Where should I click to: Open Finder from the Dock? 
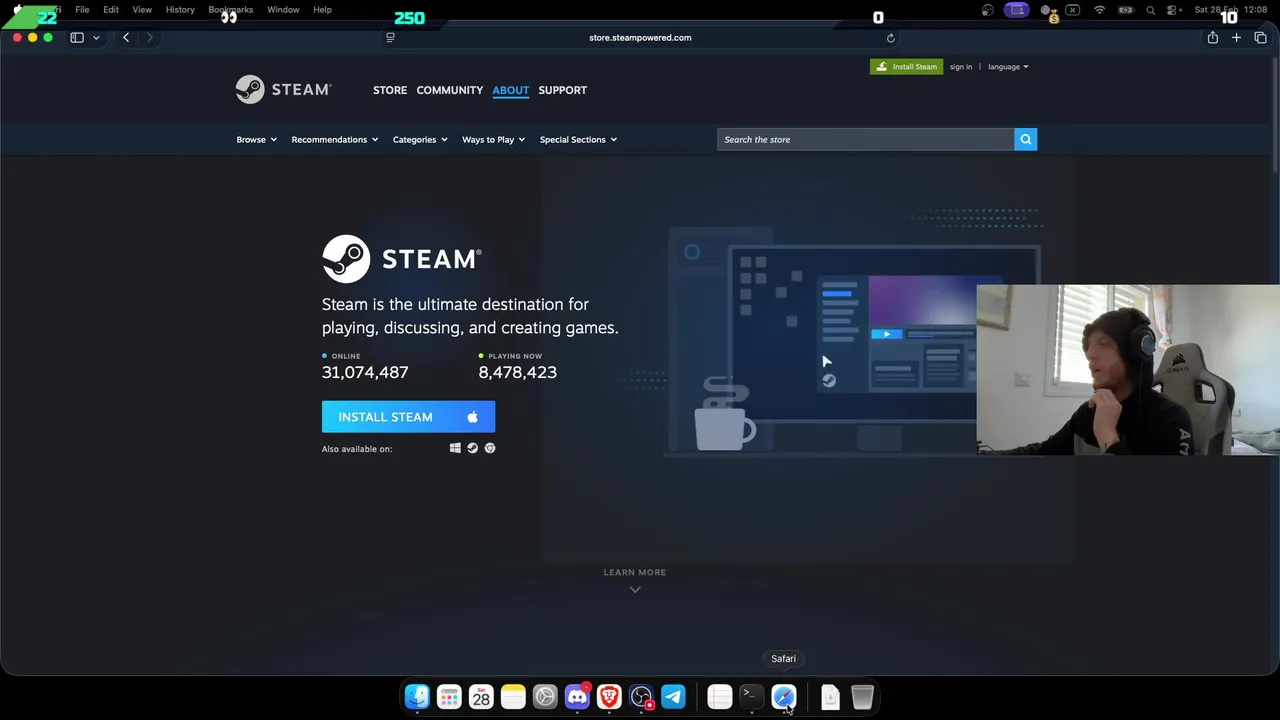click(417, 697)
